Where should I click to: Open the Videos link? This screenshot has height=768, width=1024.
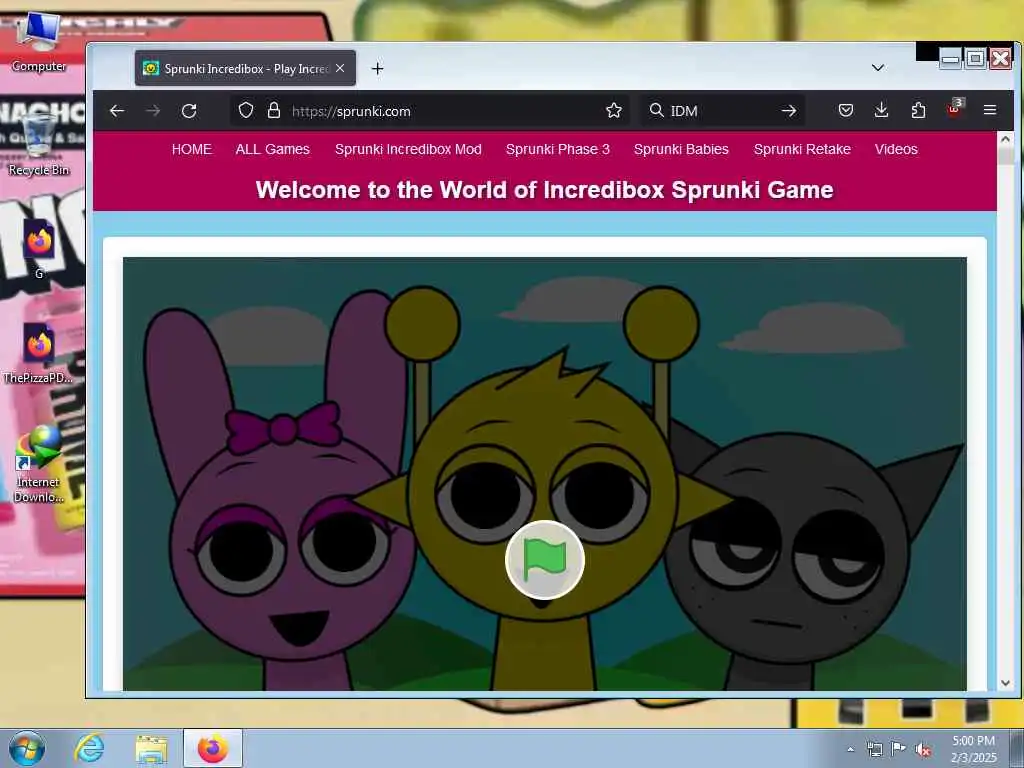point(896,150)
